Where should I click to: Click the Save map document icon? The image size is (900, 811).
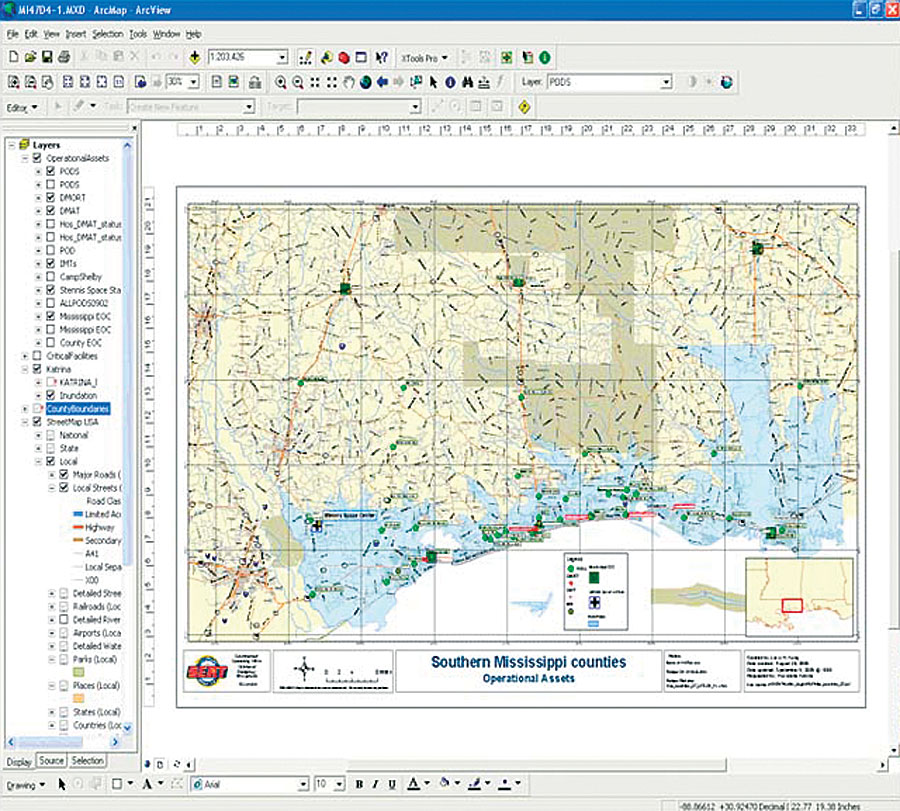pos(46,58)
